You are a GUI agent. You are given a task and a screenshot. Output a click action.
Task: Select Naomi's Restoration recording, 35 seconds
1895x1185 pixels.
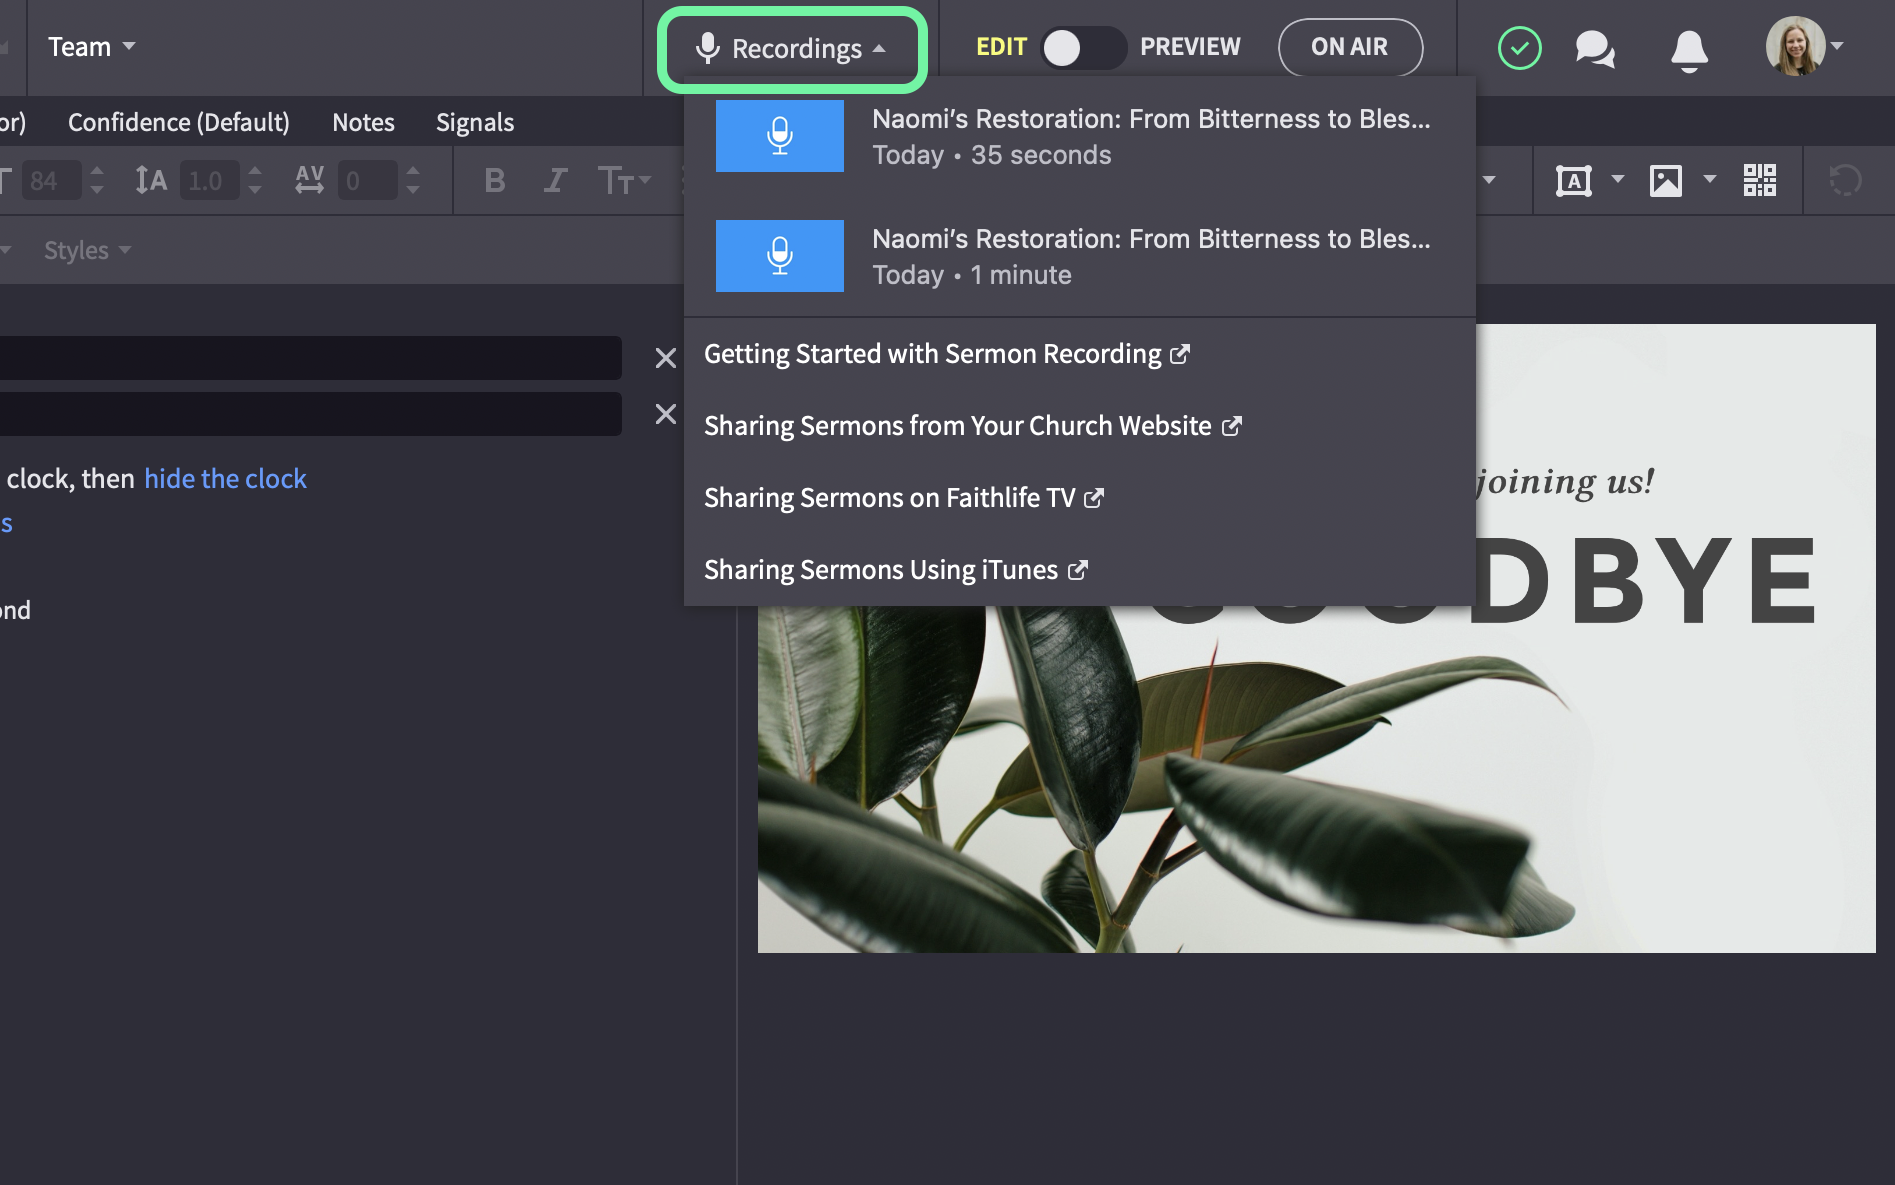pyautogui.click(x=1079, y=137)
